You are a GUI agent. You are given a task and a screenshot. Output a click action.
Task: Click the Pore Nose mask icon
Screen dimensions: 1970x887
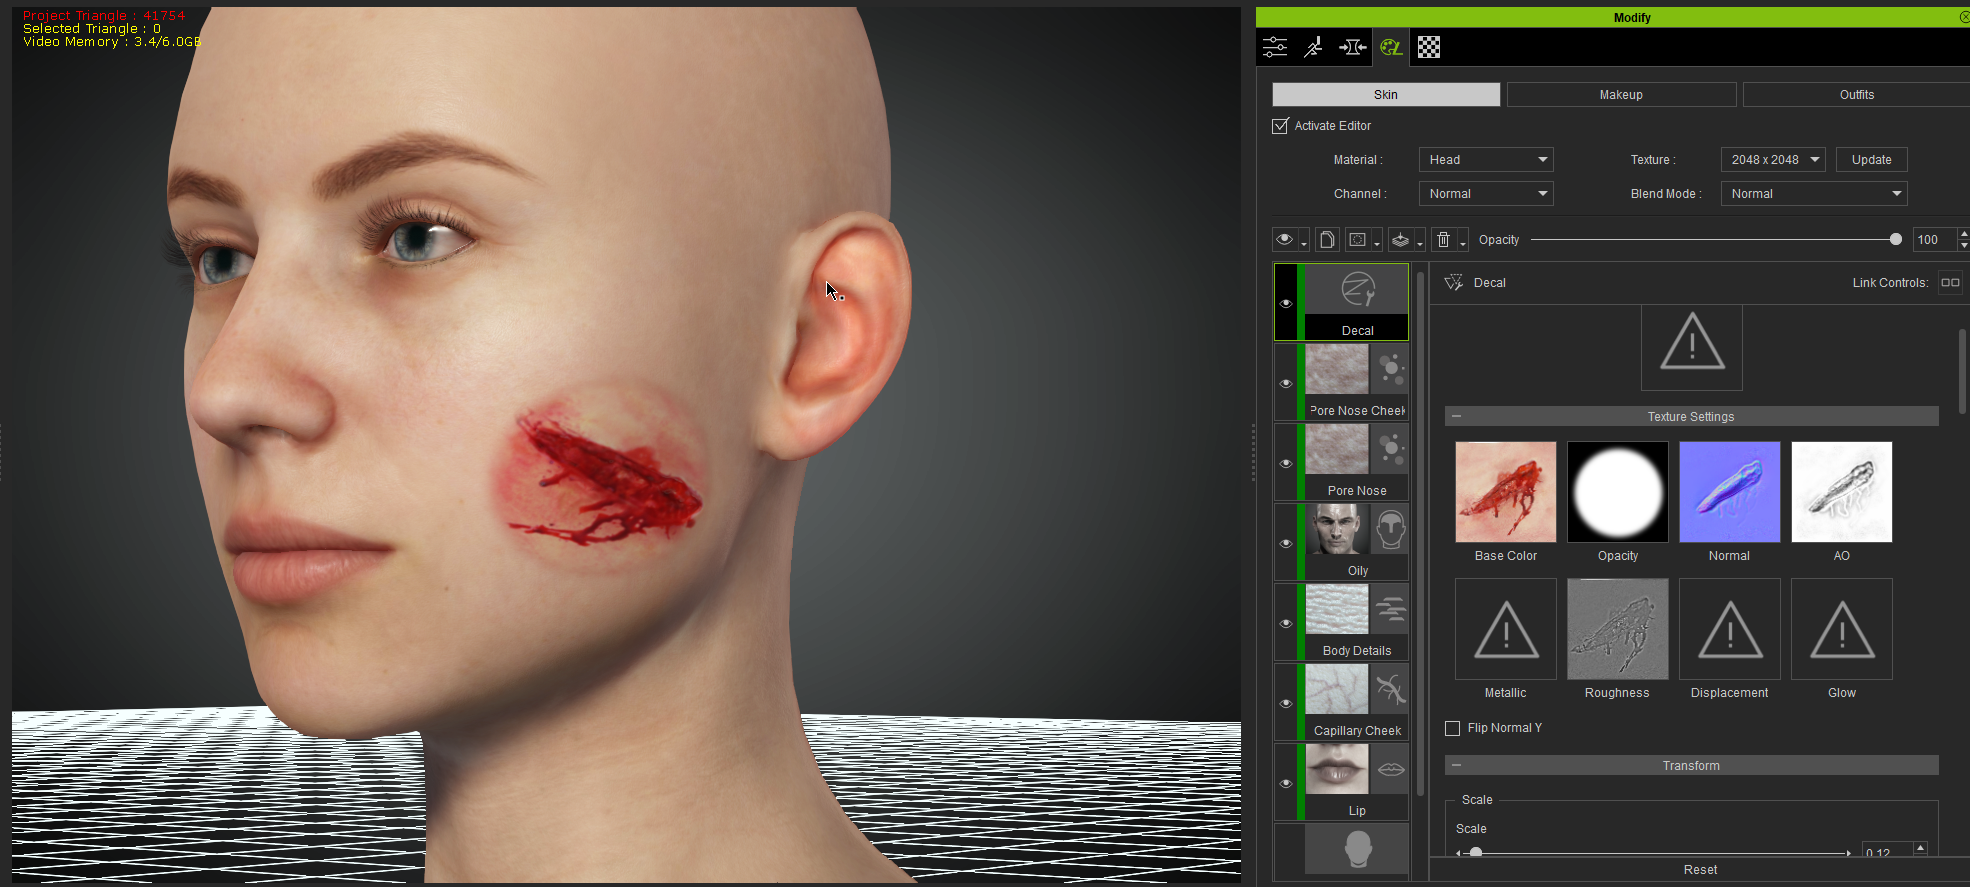(x=1391, y=450)
